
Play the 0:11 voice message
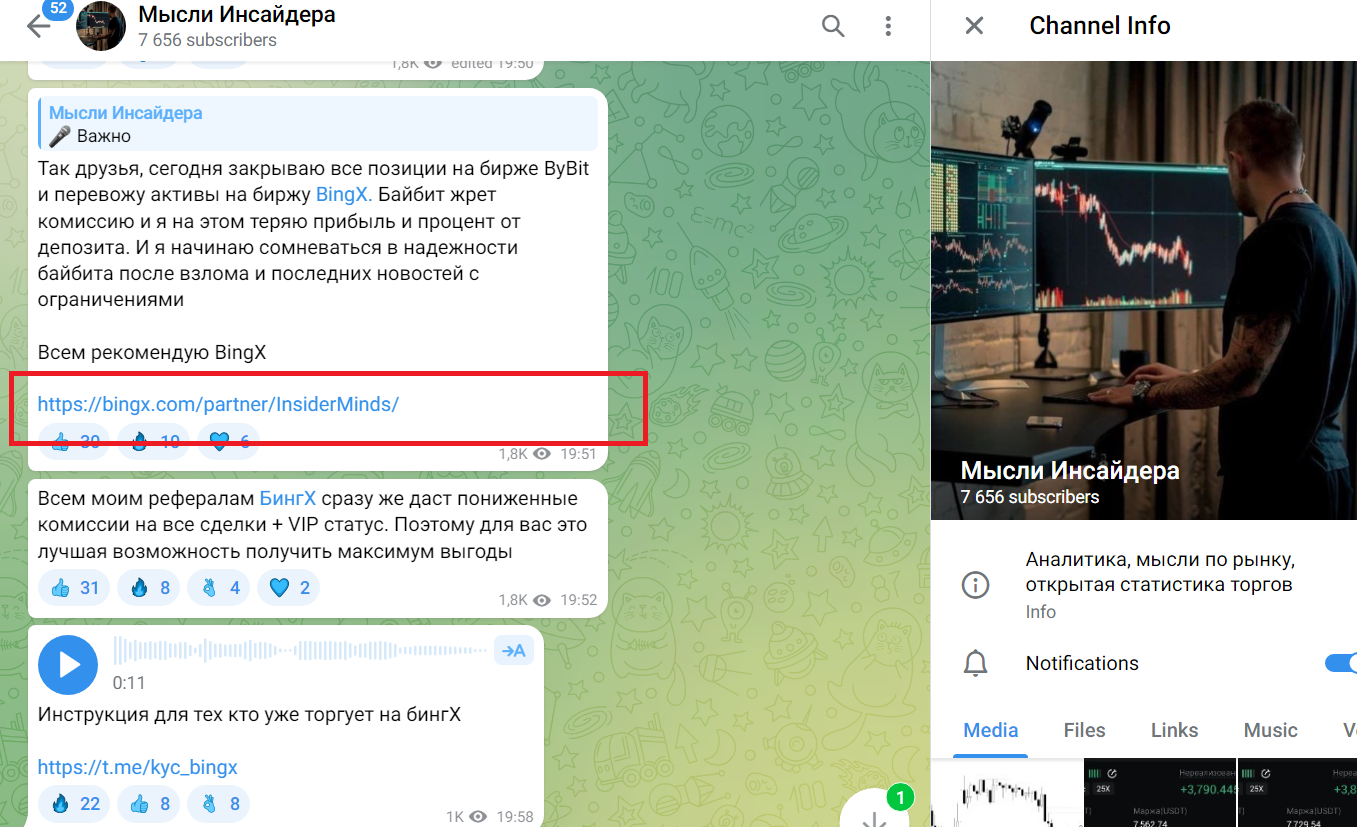click(68, 665)
